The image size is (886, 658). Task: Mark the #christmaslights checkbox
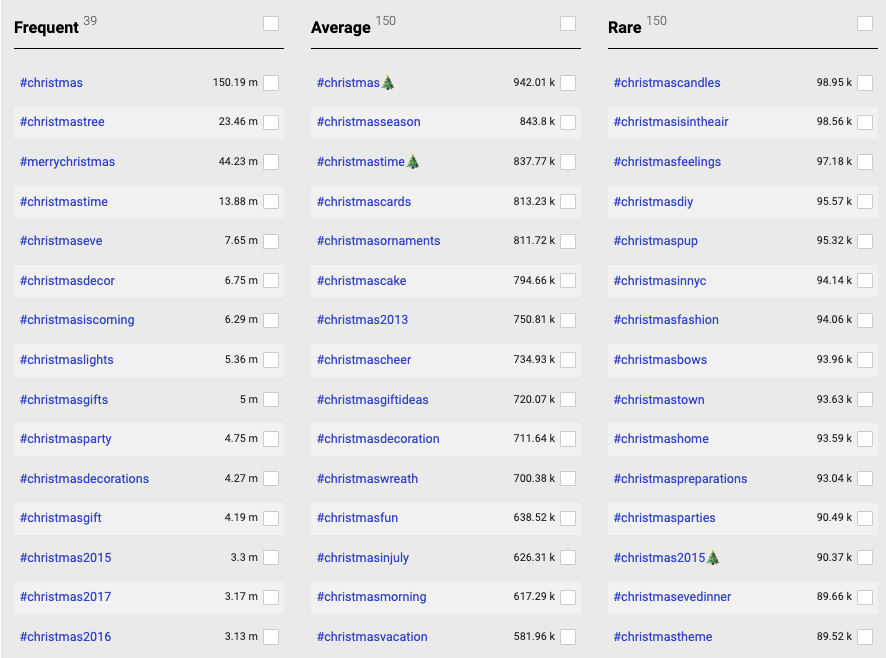coord(271,360)
